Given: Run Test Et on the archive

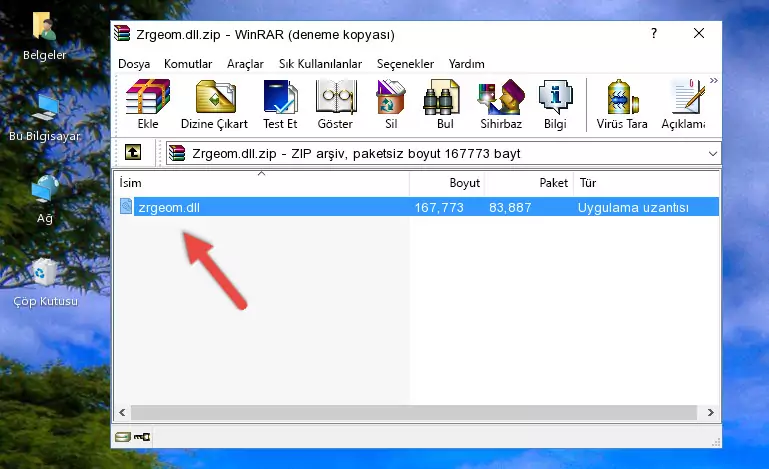Looking at the screenshot, I should coord(280,104).
